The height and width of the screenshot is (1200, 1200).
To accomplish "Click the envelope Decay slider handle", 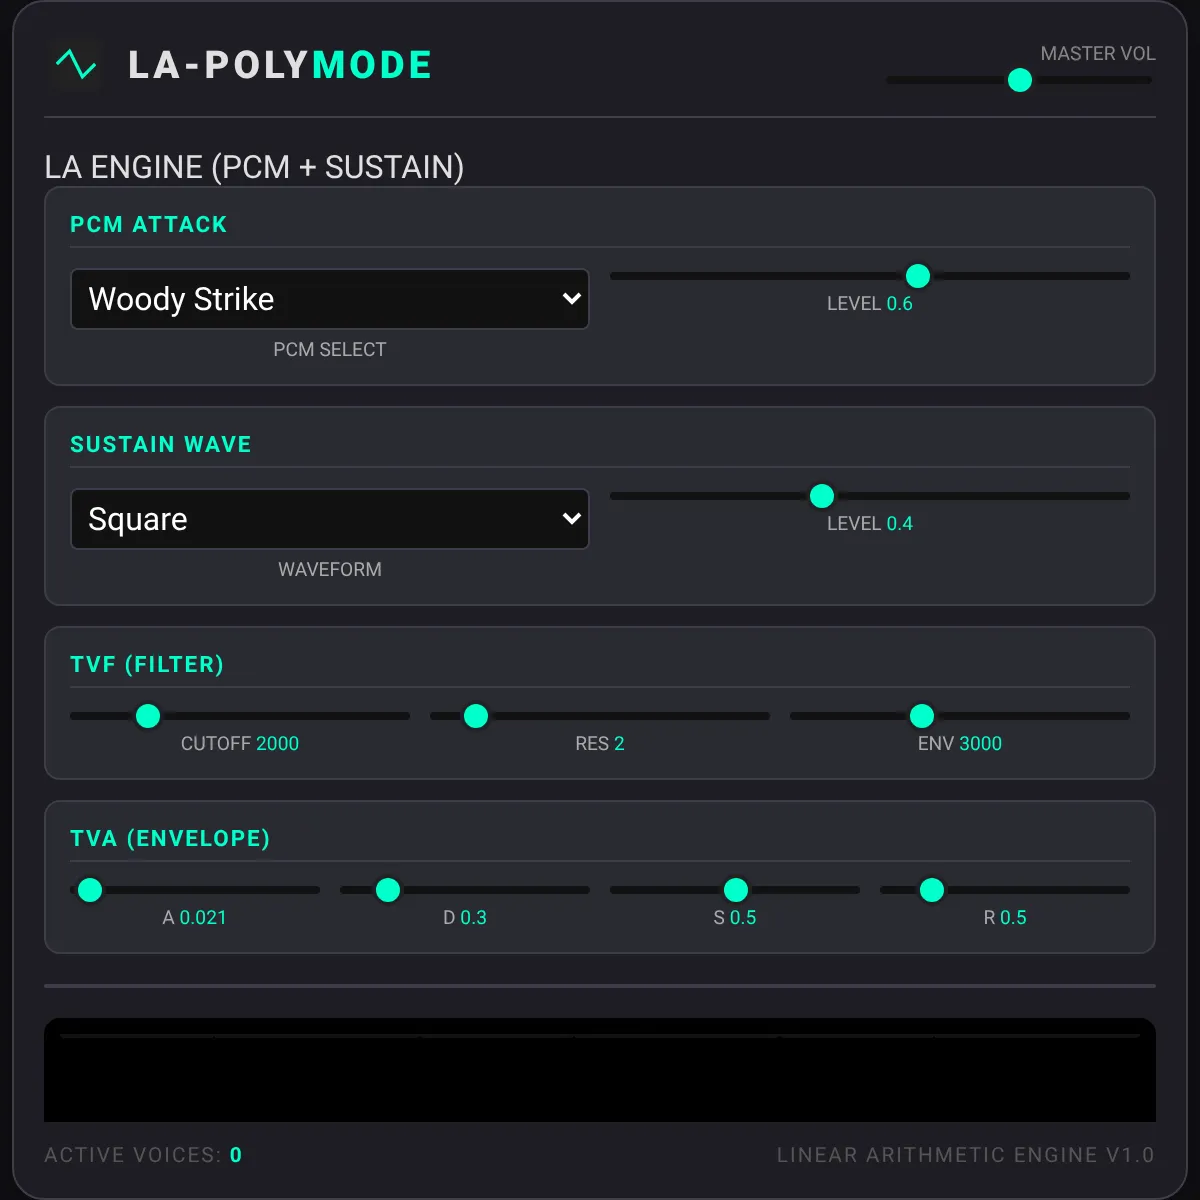I will 388,890.
